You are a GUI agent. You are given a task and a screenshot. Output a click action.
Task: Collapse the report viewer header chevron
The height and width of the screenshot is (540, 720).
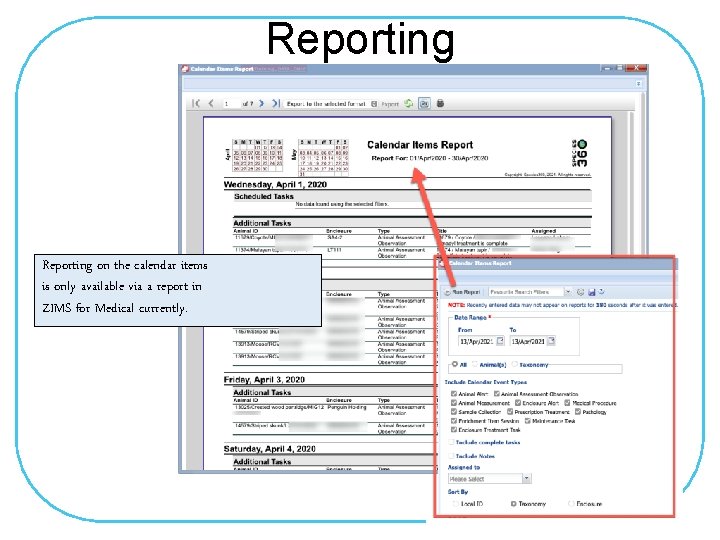pos(638,84)
